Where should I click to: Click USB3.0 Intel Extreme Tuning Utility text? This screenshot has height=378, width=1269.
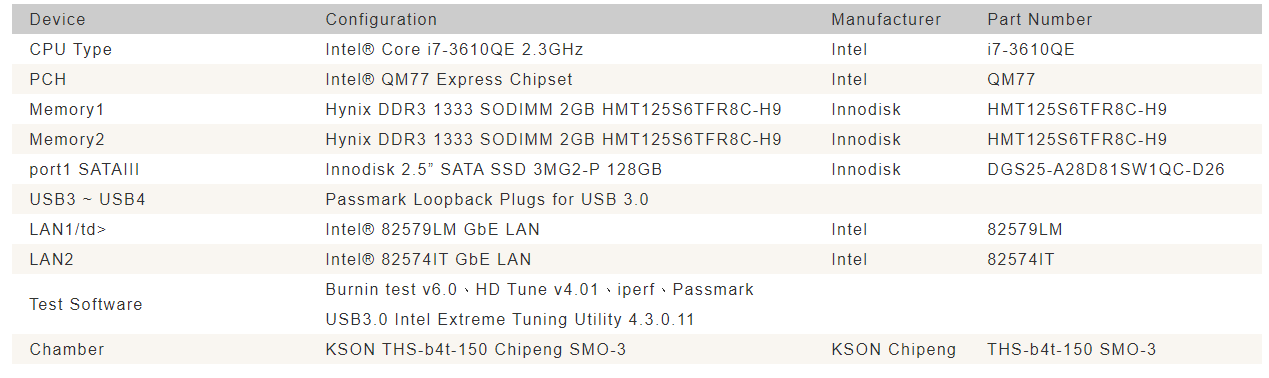tap(509, 319)
